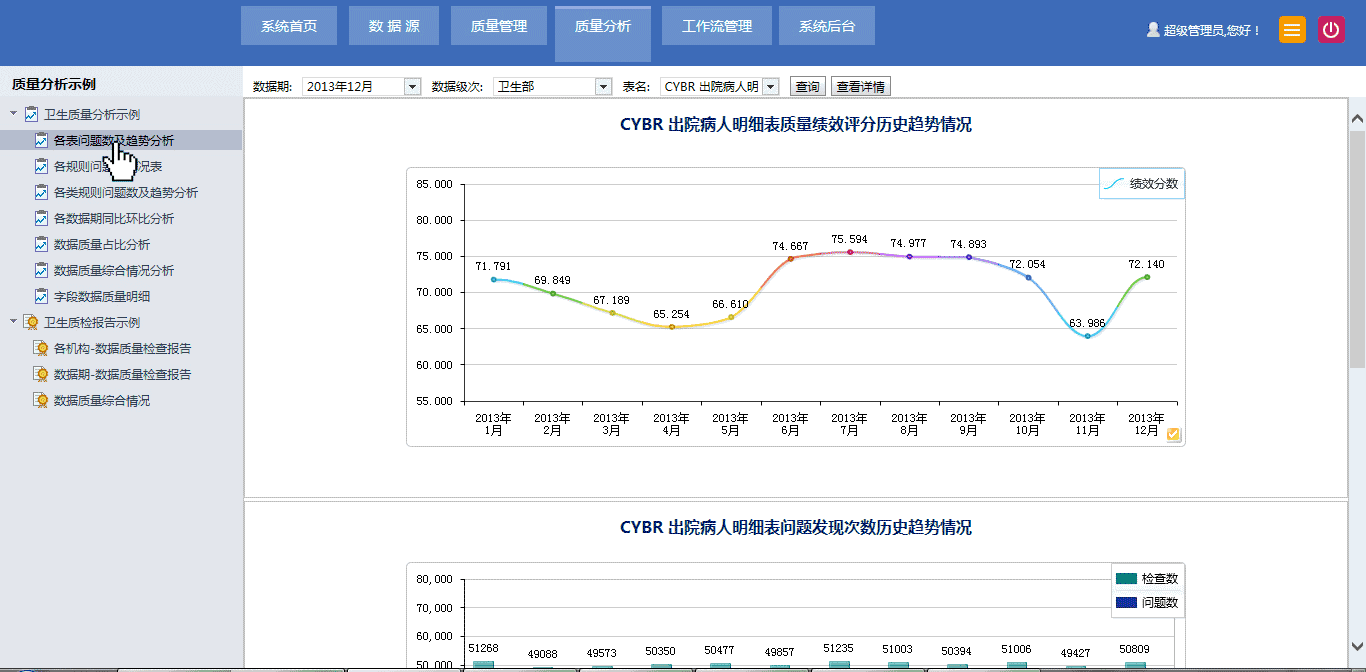Open the 质量管理 tab
1366x672 pixels.
[499, 26]
